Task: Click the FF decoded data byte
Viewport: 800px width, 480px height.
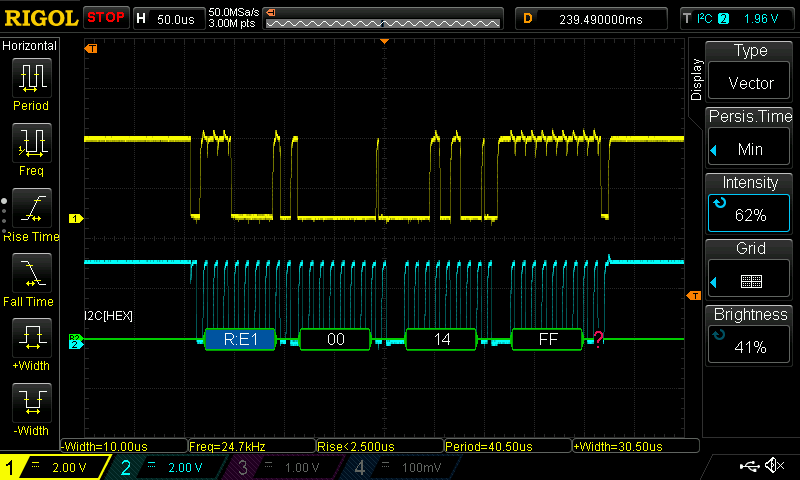Action: pyautogui.click(x=547, y=339)
